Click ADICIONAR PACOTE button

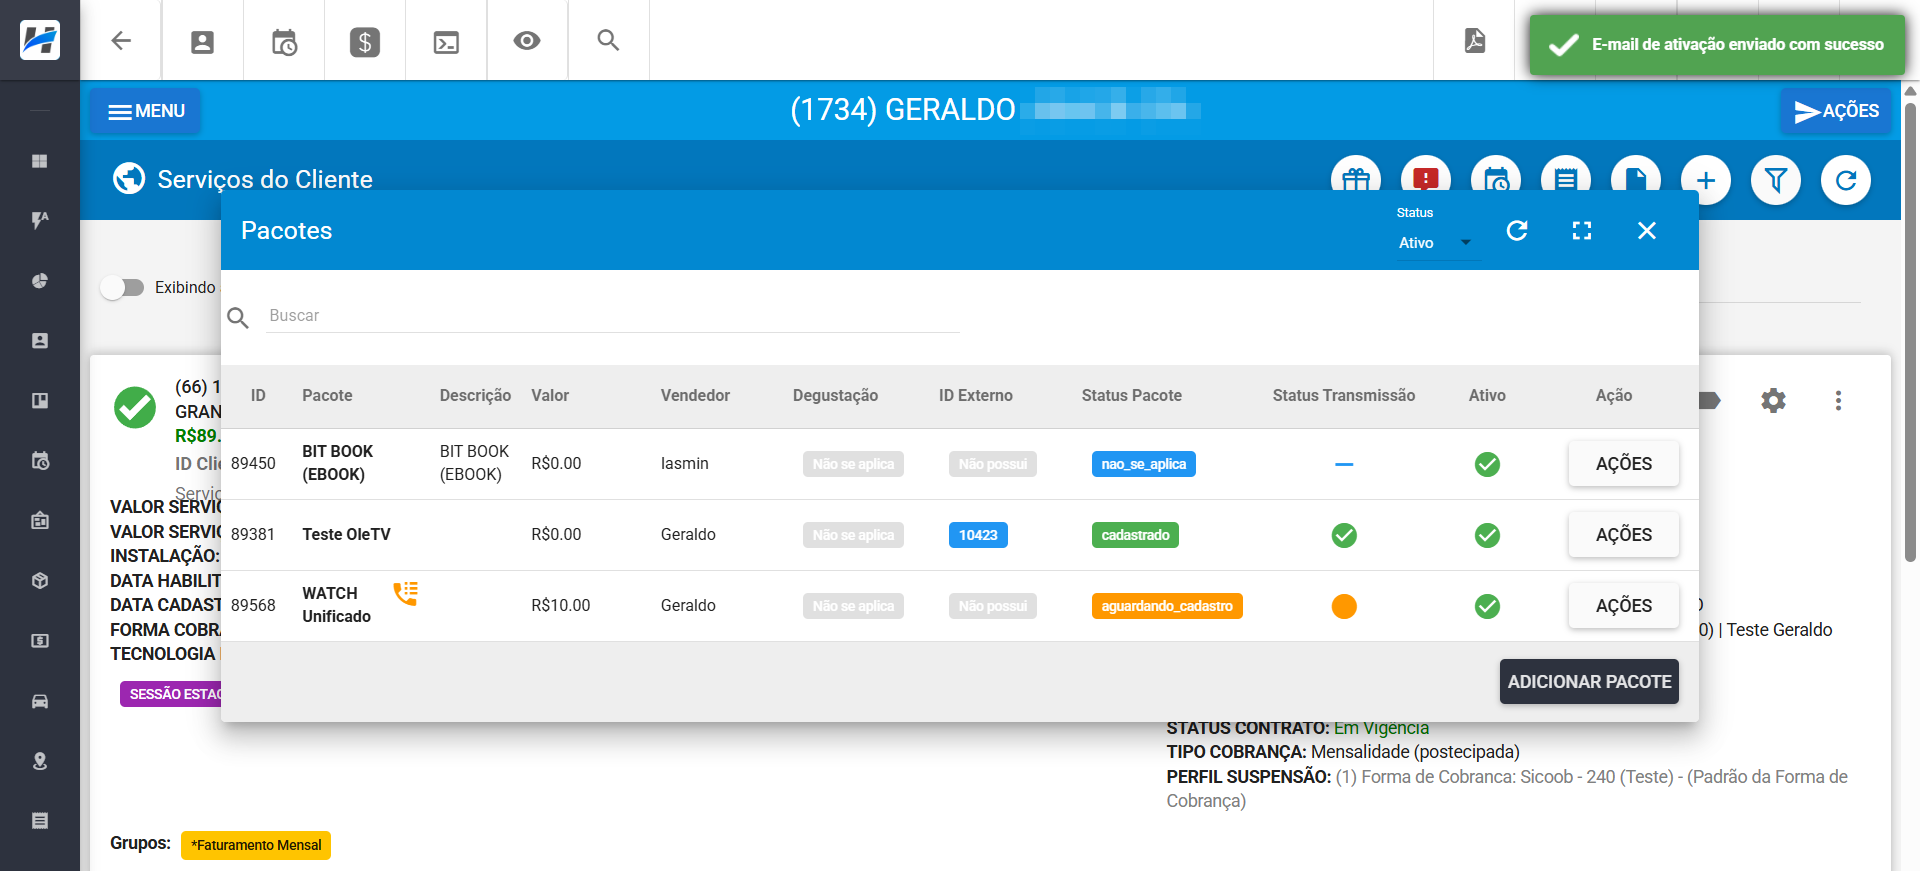click(1589, 682)
